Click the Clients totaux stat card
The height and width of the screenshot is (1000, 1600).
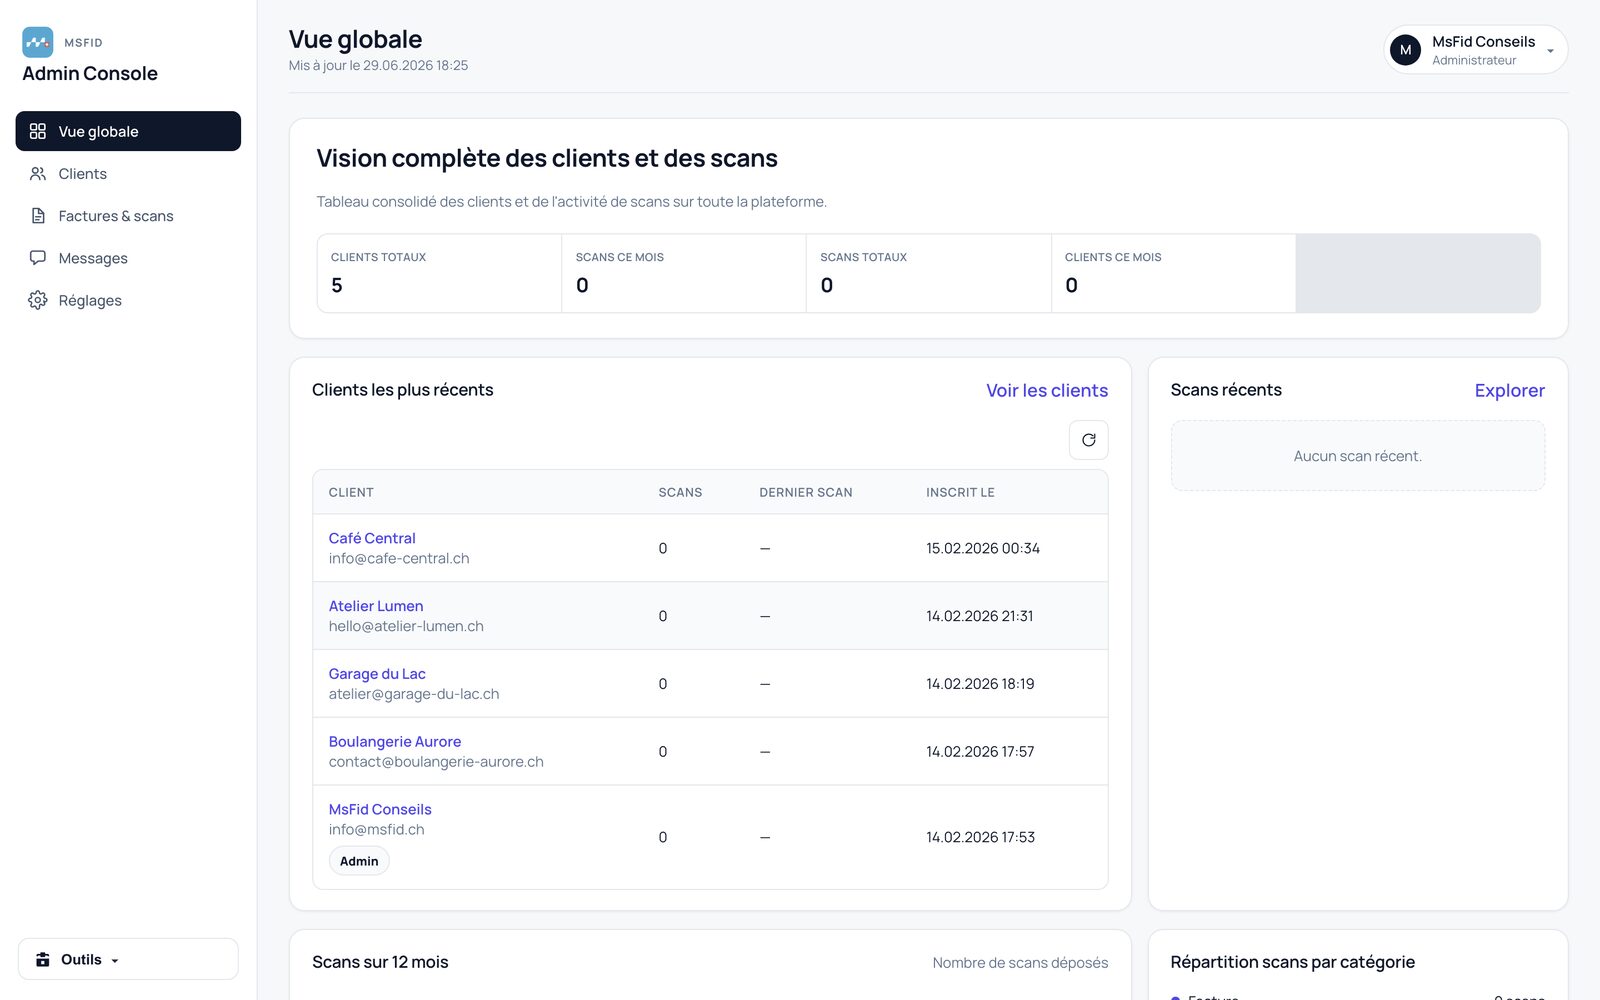[x=439, y=273]
